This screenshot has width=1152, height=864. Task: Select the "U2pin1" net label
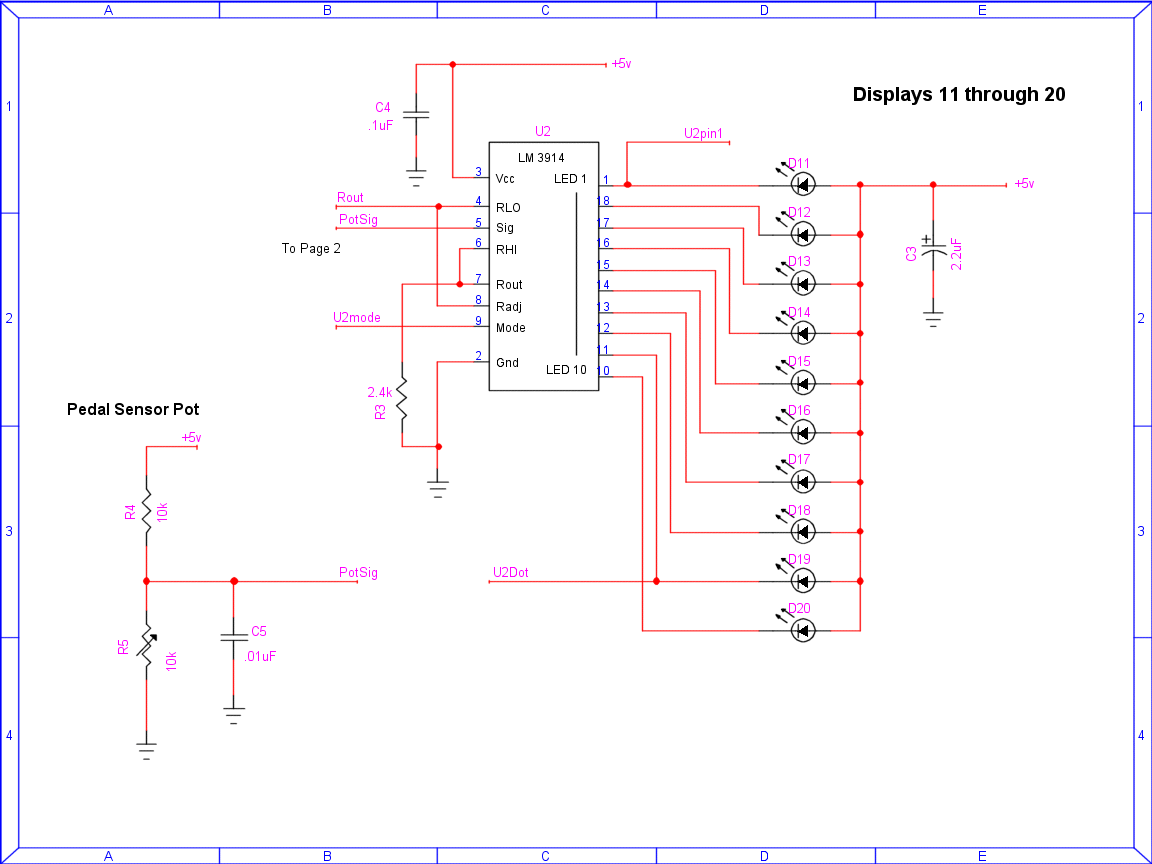(x=703, y=134)
